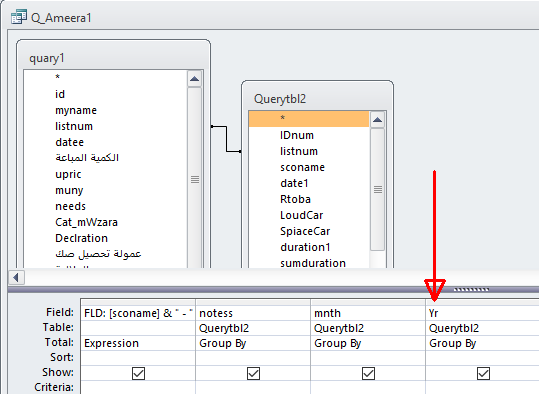Click the FLD: [sconame] field cell
Screen dimensions: 539x394
138,313
